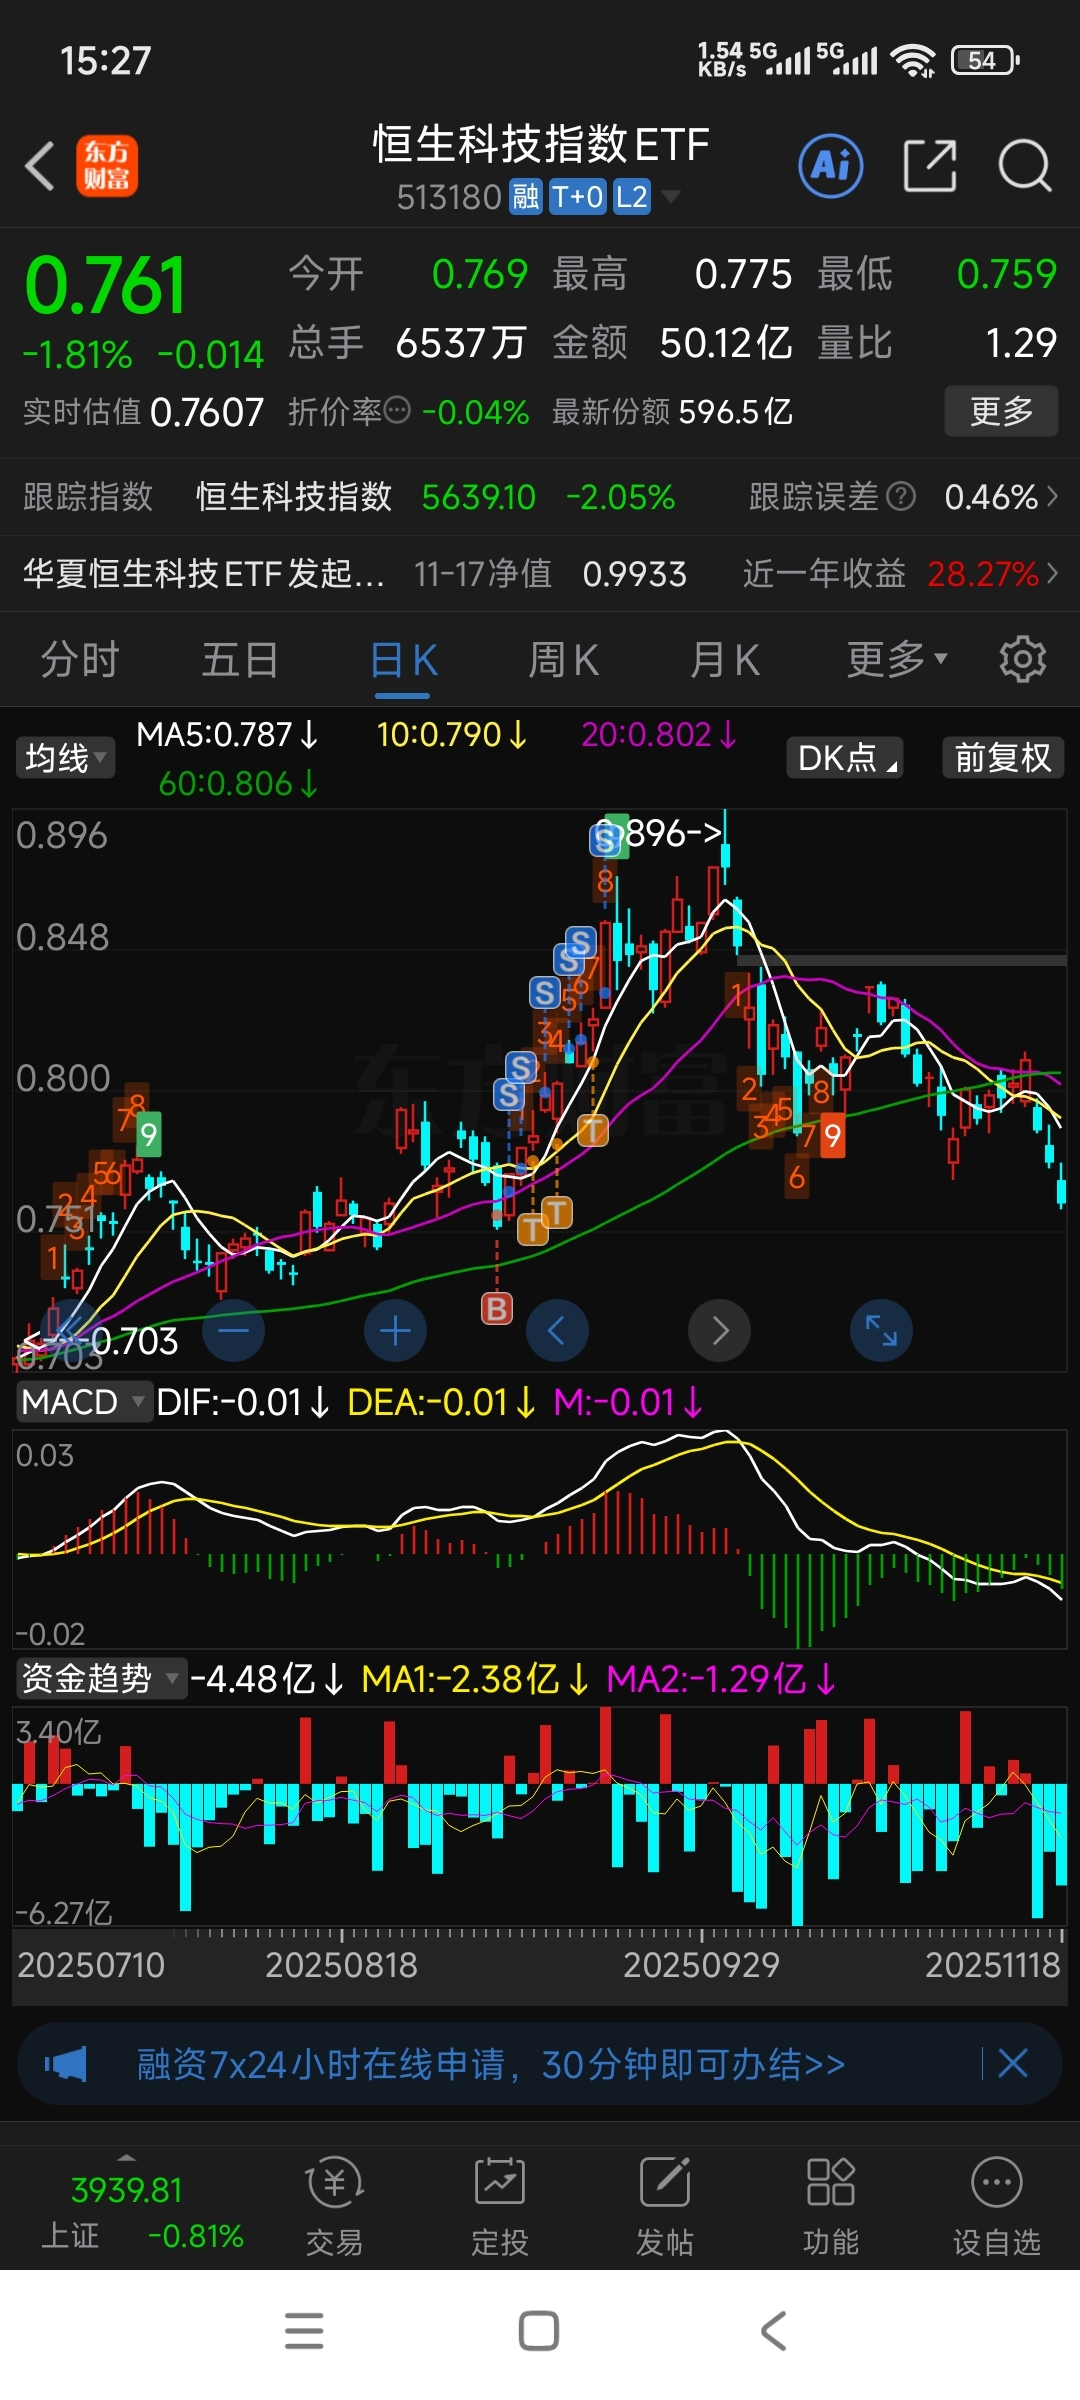Switch to 五日 tab
1080x2400 pixels.
[240, 659]
